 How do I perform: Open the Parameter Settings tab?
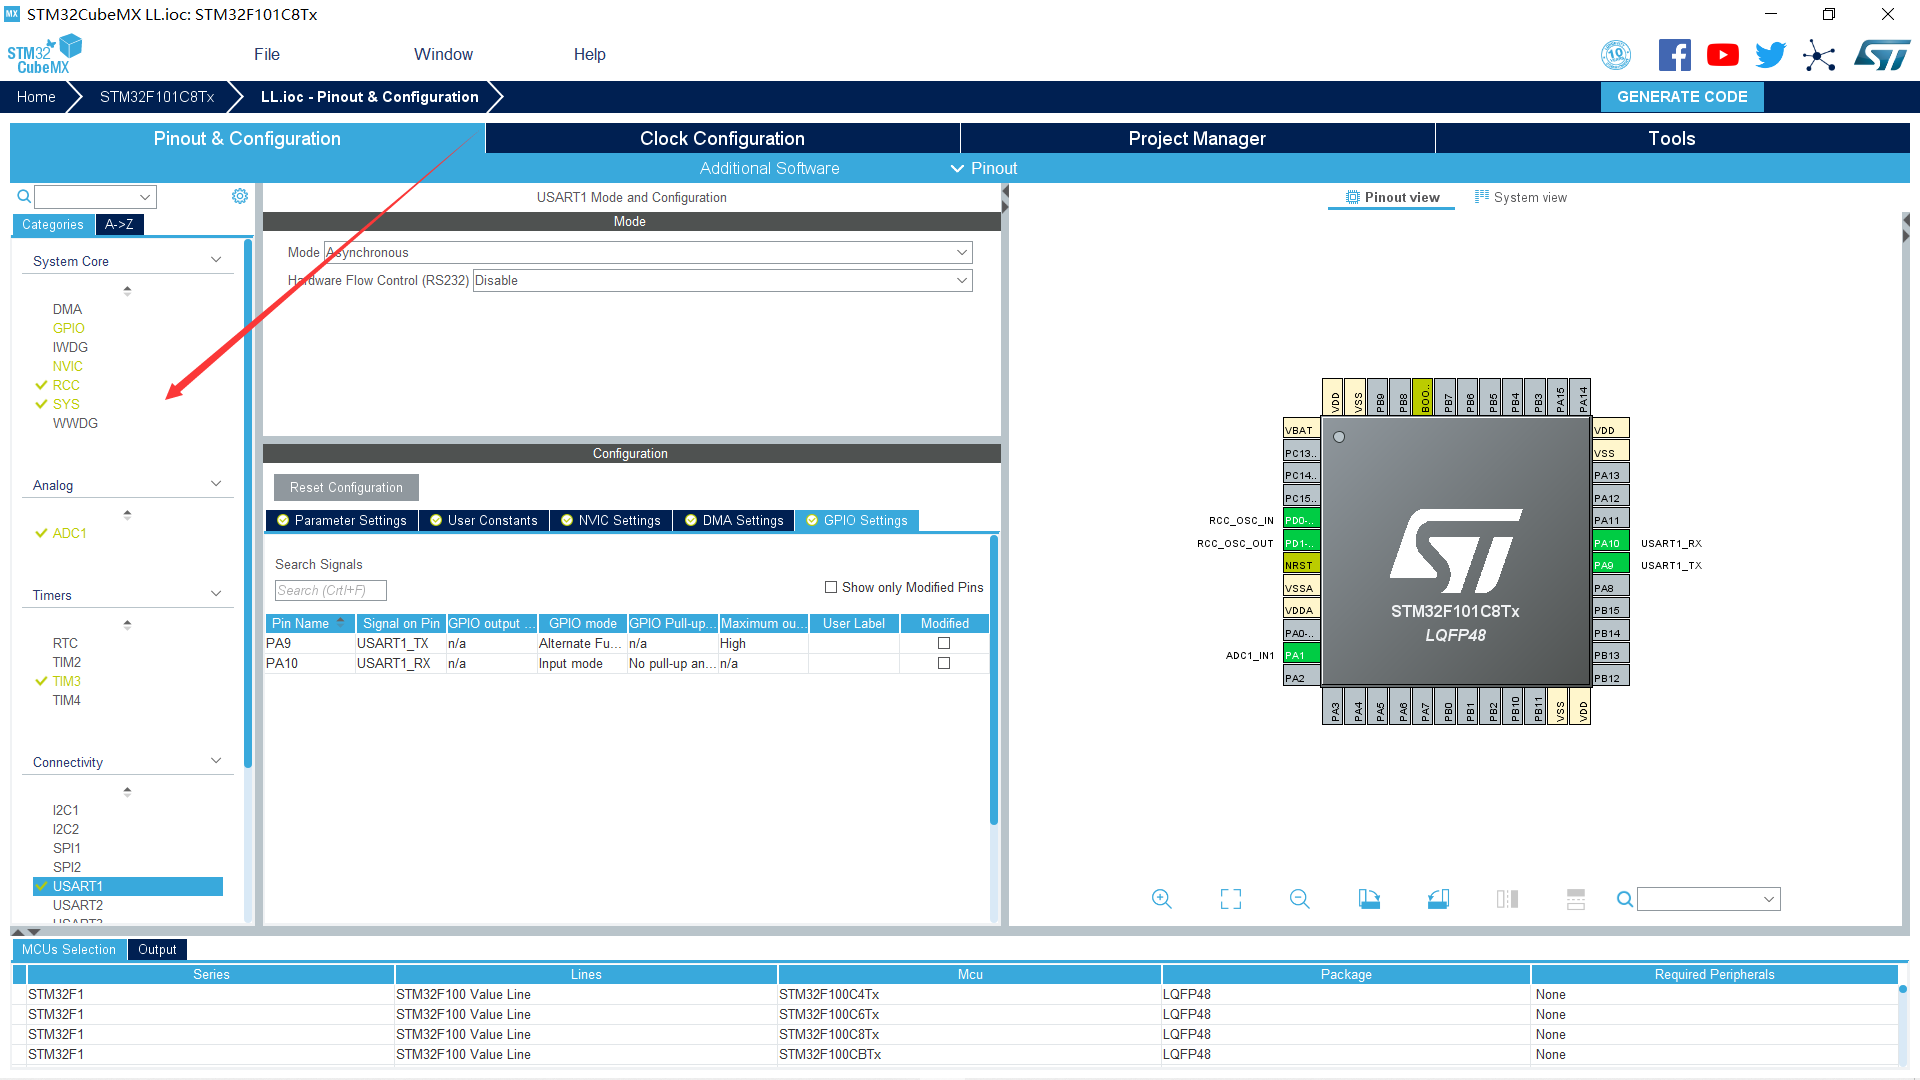(342, 520)
